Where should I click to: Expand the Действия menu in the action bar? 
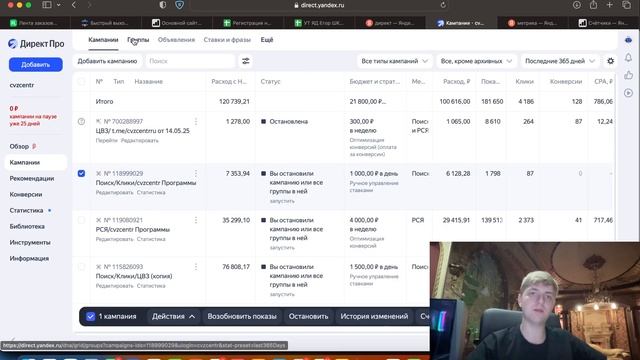click(x=173, y=316)
